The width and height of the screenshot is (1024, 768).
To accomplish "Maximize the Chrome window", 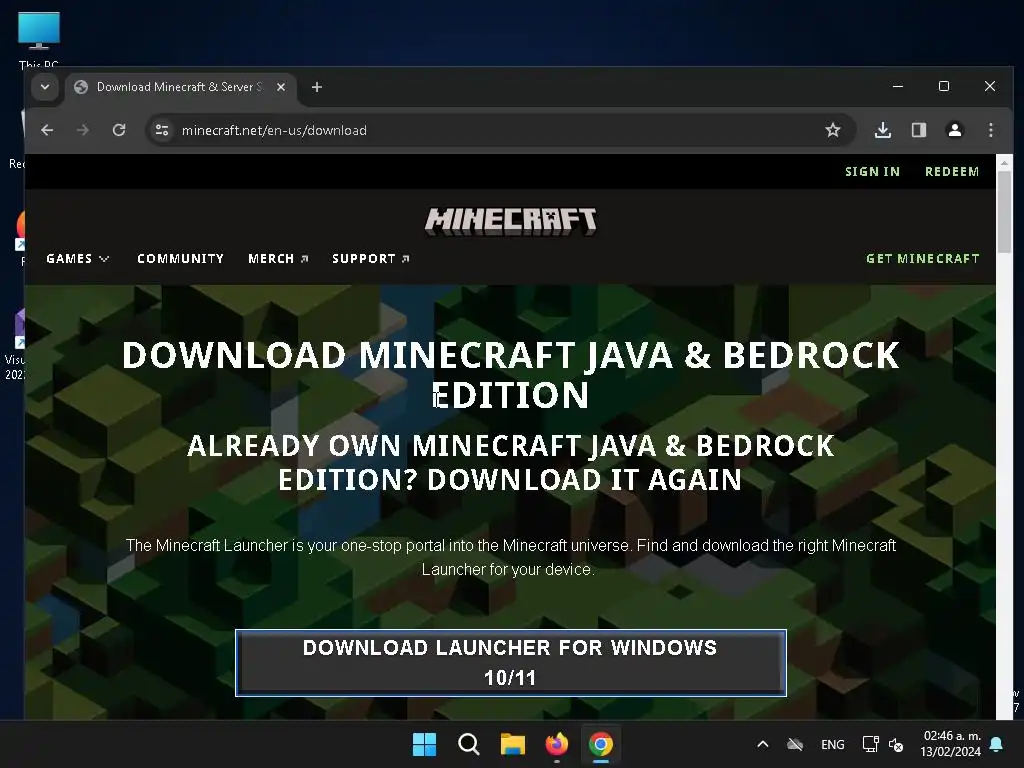I will [944, 86].
